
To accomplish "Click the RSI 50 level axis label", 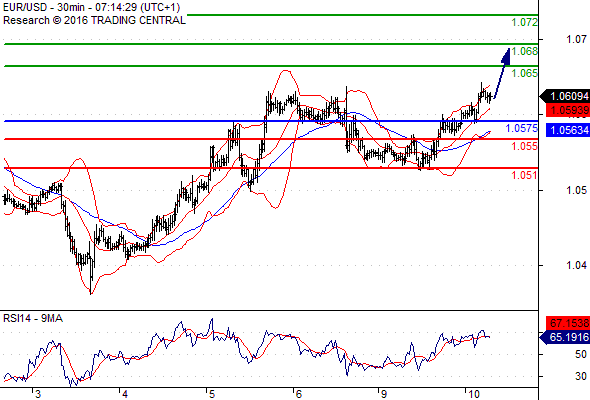I will (581, 354).
